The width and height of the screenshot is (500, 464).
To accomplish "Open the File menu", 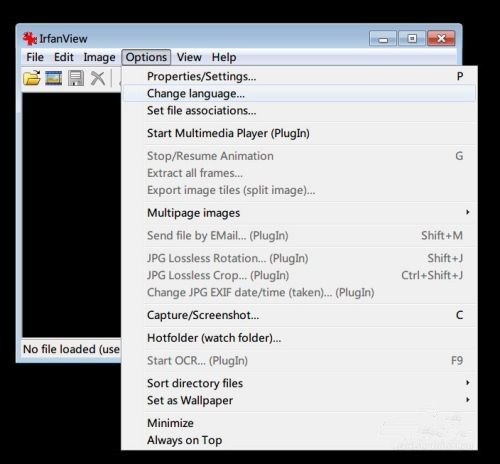I will (35, 57).
